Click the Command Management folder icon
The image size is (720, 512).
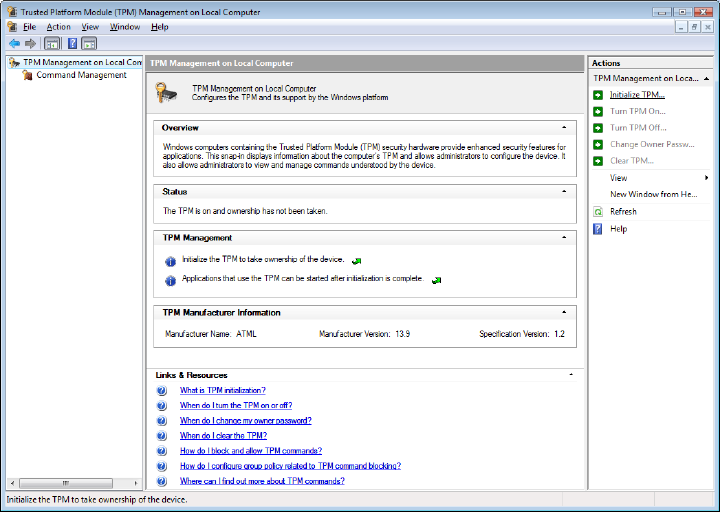pyautogui.click(x=28, y=75)
